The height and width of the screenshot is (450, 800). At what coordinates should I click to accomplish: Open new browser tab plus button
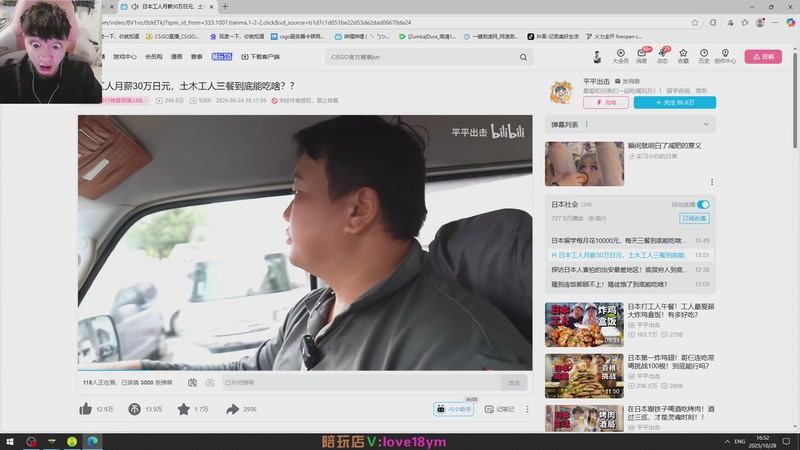(x=225, y=7)
